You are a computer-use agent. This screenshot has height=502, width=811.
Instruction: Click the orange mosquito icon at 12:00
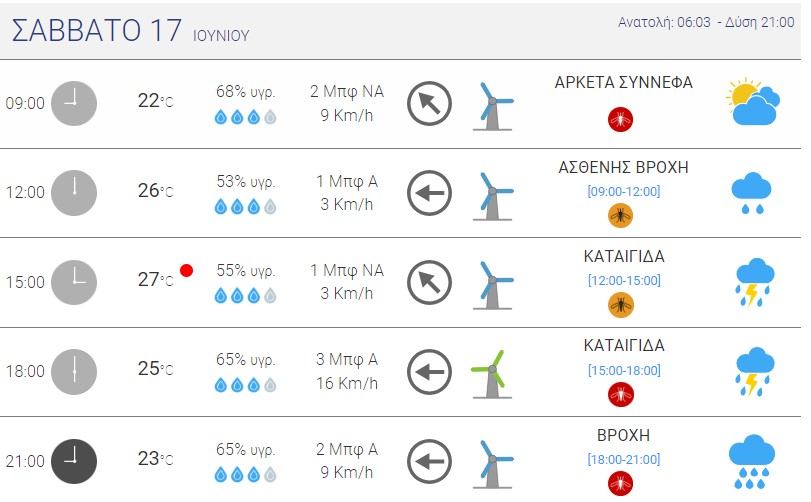(620, 215)
